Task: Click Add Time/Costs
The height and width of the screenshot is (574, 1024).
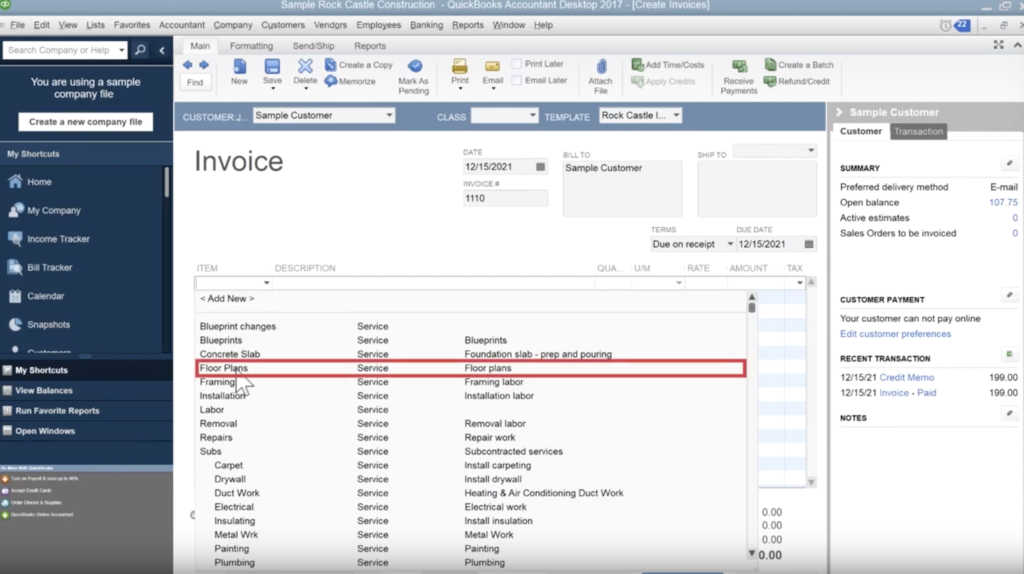Action: pyautogui.click(x=668, y=65)
